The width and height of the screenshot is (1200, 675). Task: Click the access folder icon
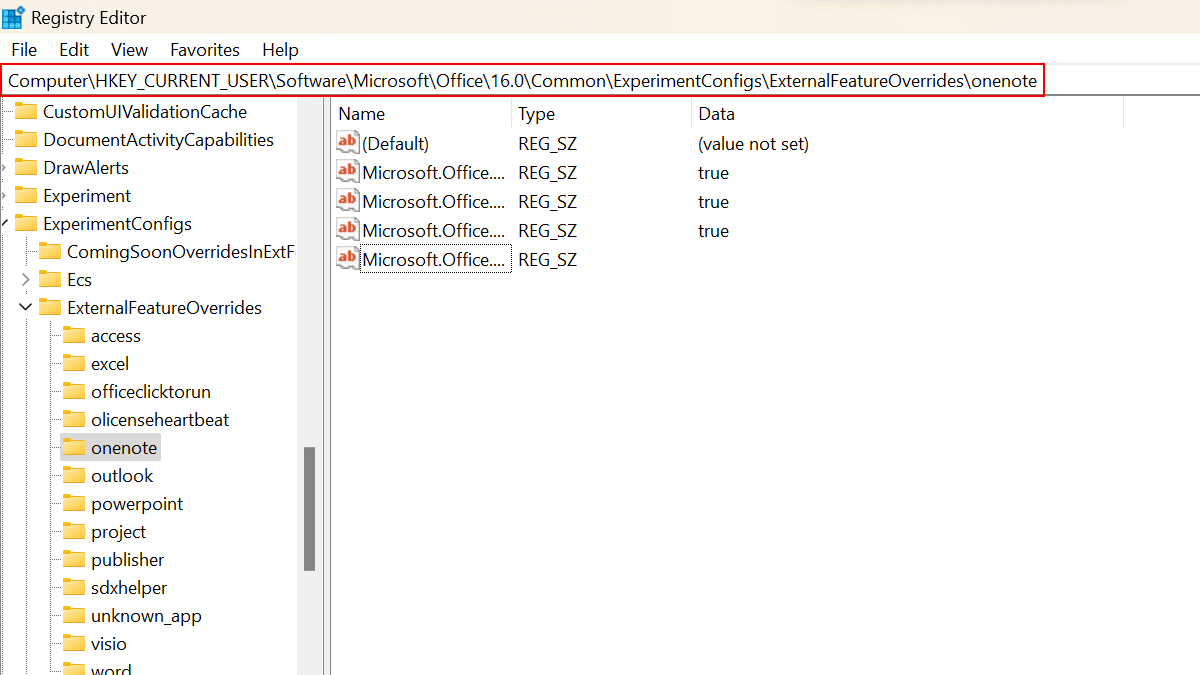click(x=74, y=336)
